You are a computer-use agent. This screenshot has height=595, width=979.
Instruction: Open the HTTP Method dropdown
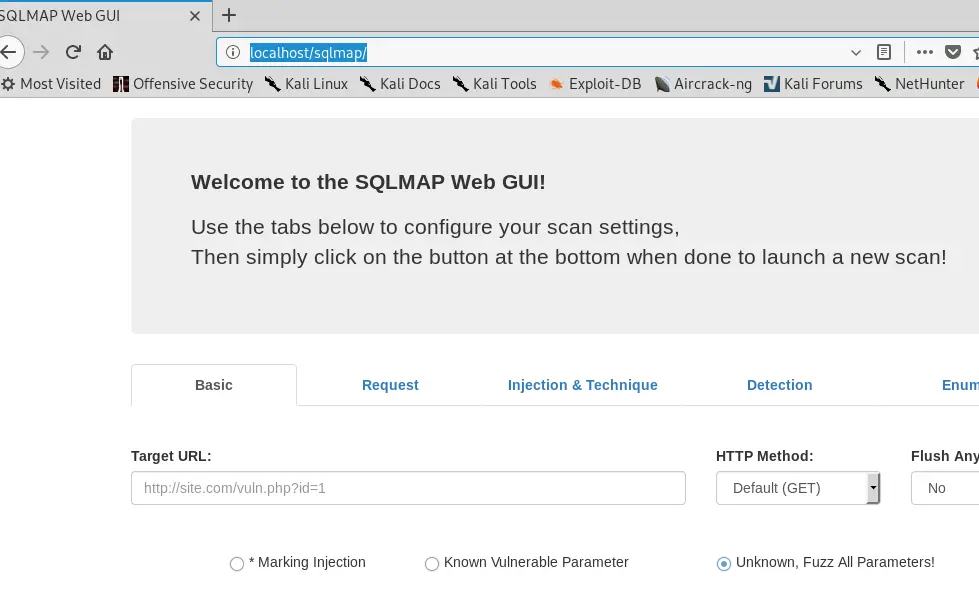pos(798,488)
